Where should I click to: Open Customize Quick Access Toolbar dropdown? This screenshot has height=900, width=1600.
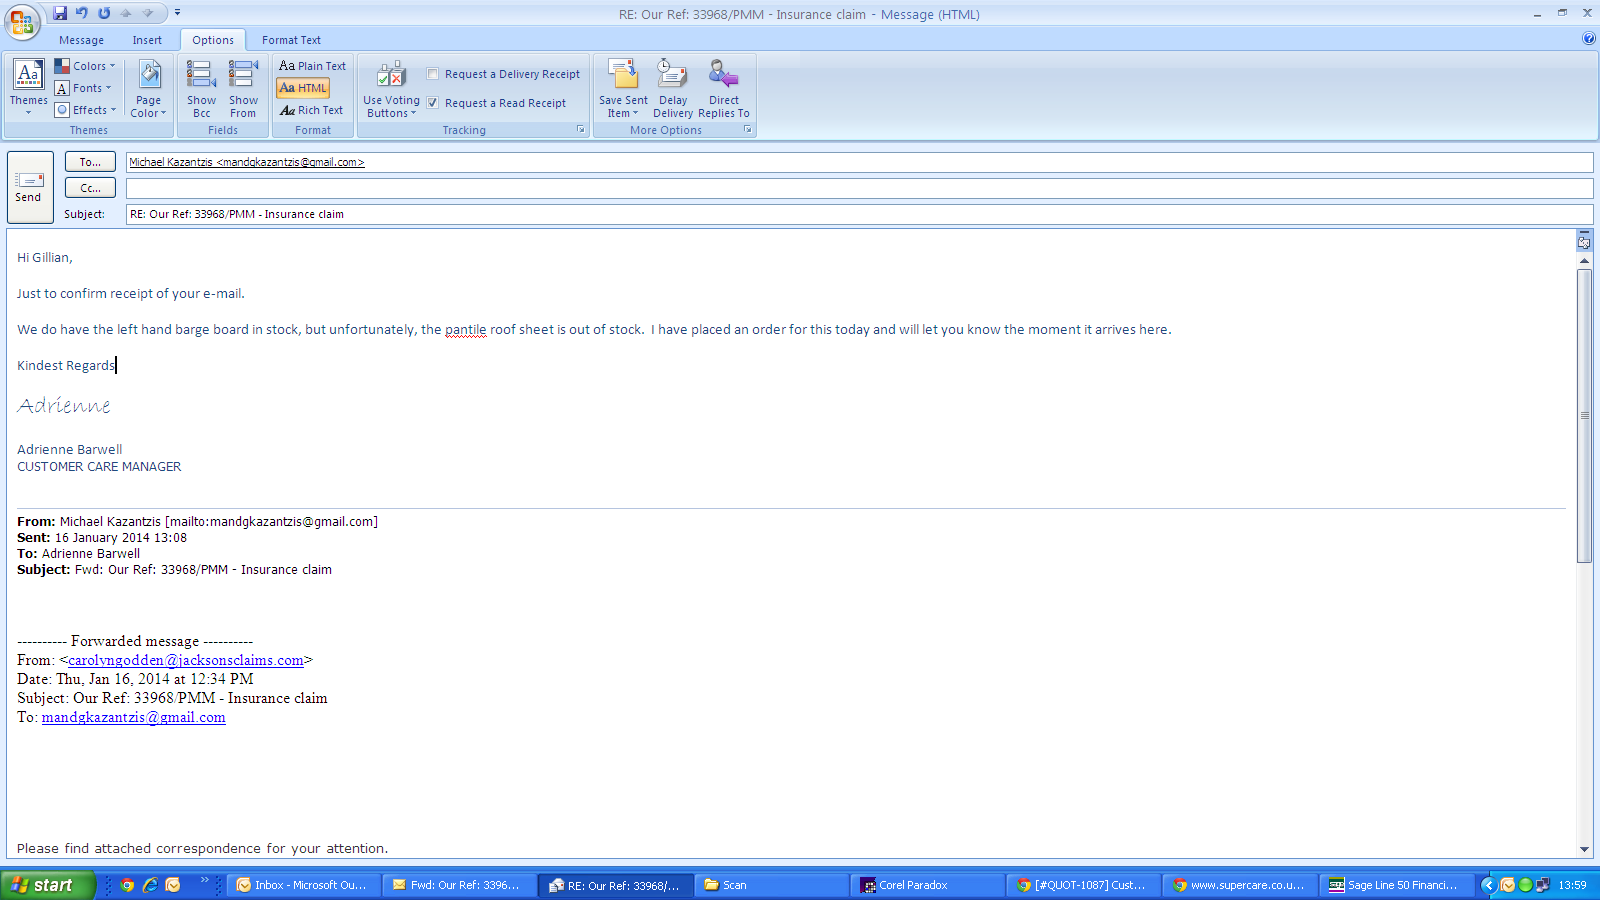(x=177, y=13)
